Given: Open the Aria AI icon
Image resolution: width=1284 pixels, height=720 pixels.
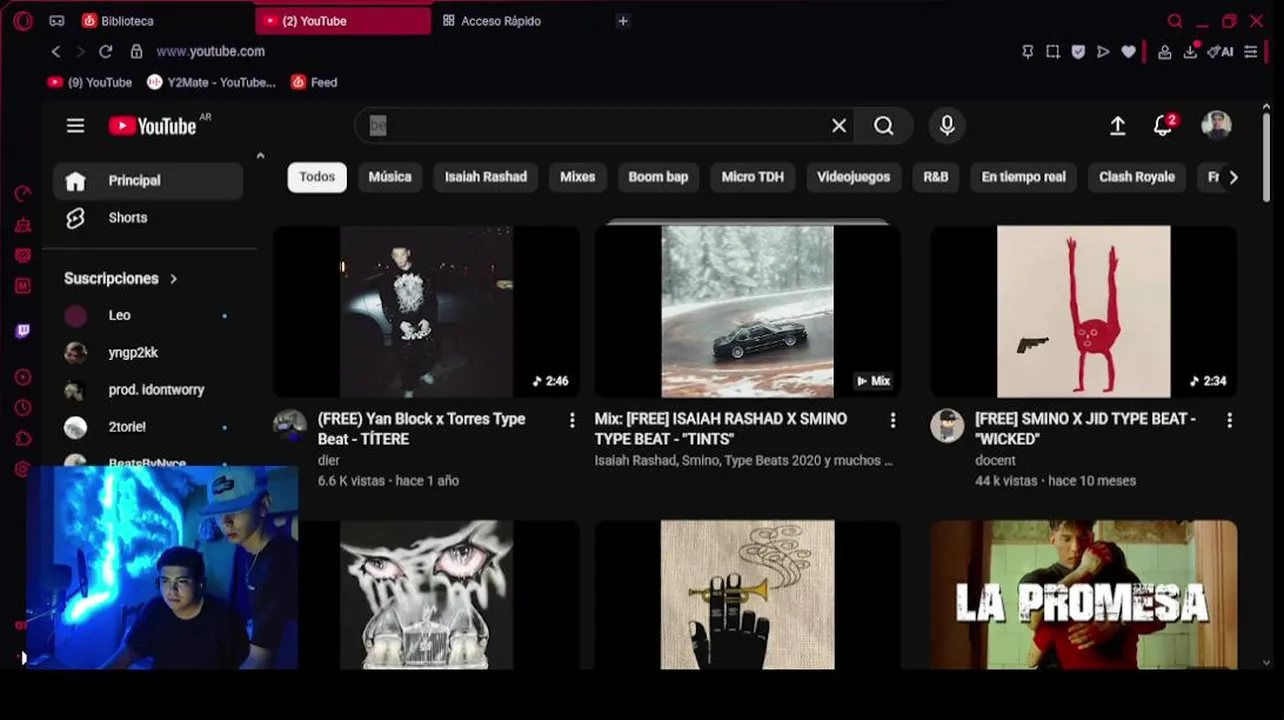Looking at the screenshot, I should coord(1220,52).
